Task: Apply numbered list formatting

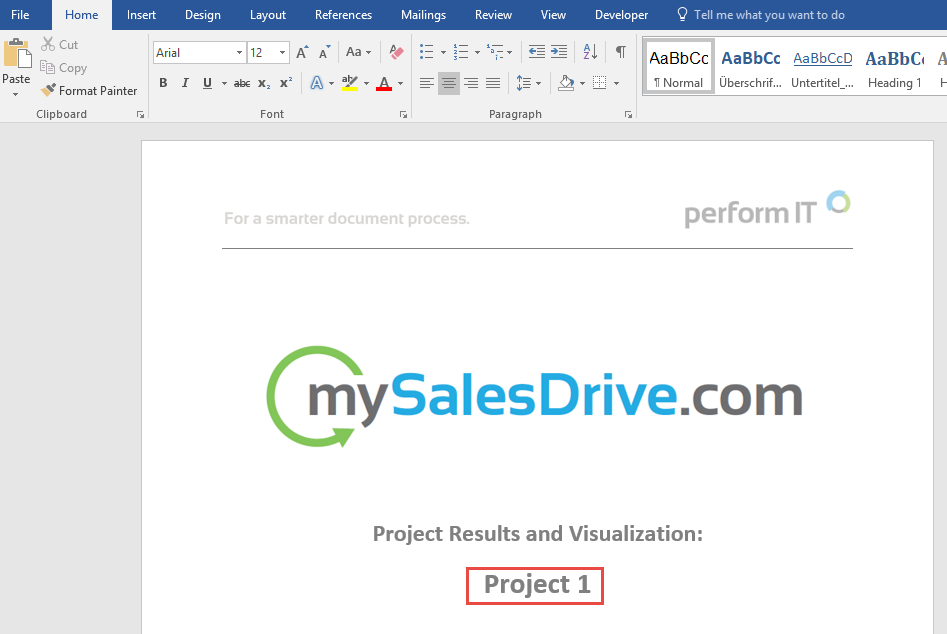Action: pyautogui.click(x=461, y=52)
